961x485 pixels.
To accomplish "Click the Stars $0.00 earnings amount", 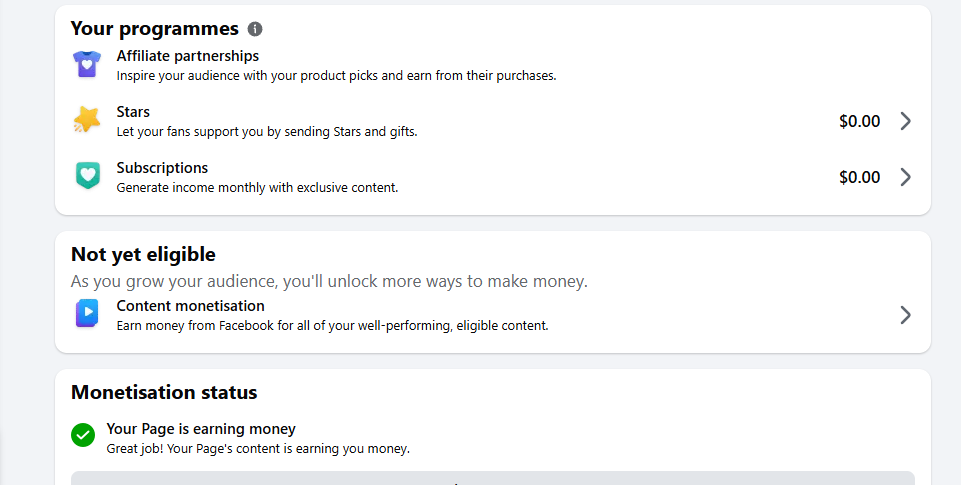I will [859, 121].
